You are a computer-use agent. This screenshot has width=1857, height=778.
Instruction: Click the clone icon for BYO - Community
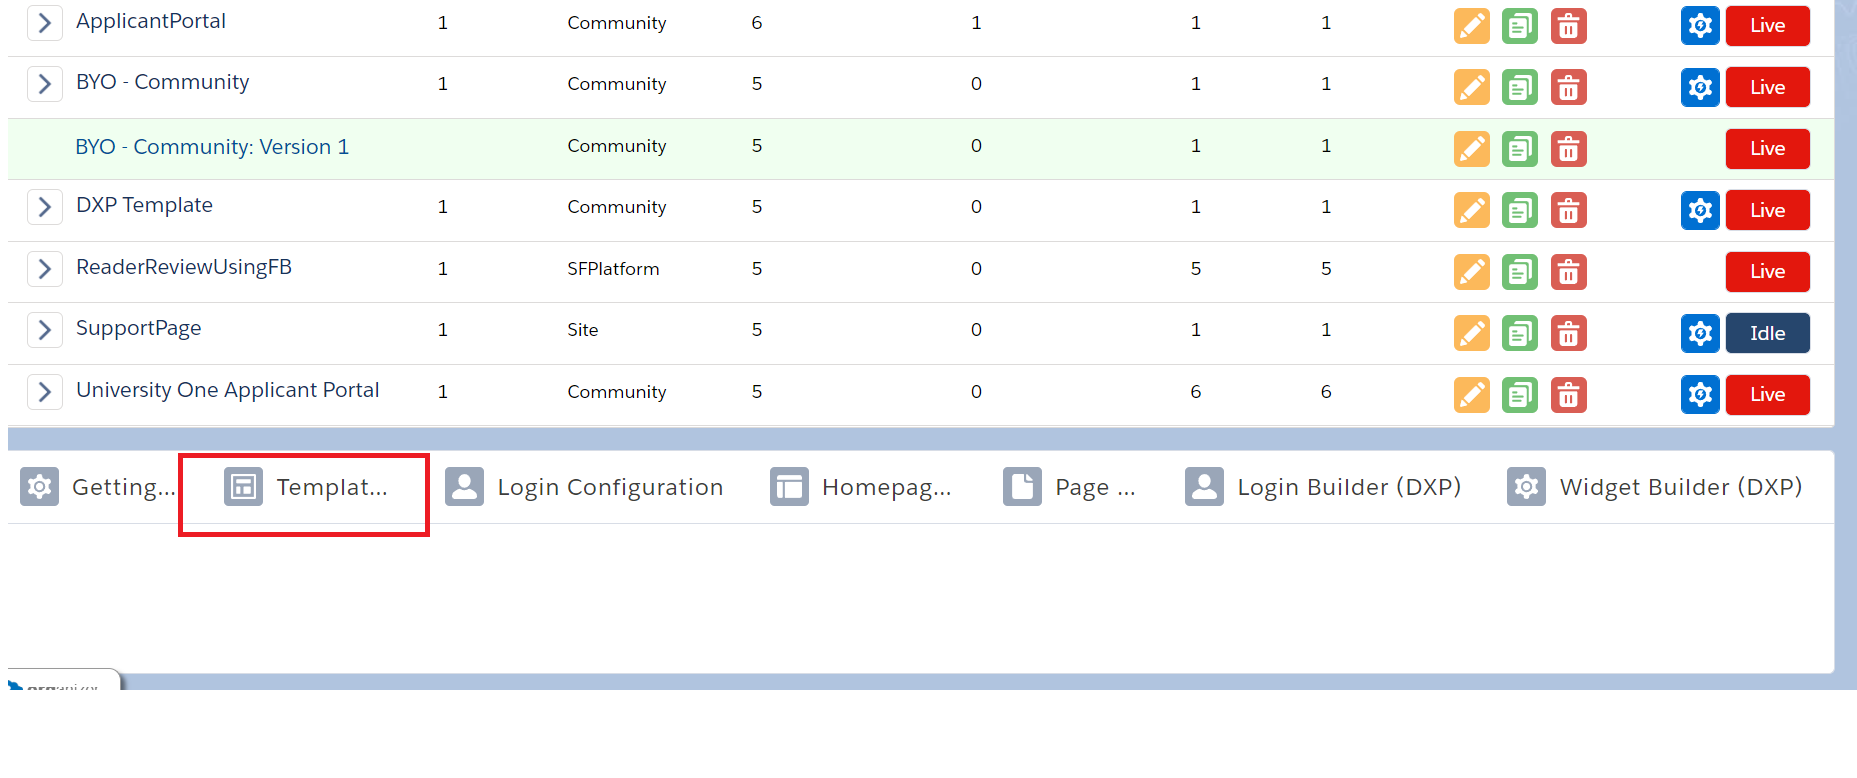1519,88
